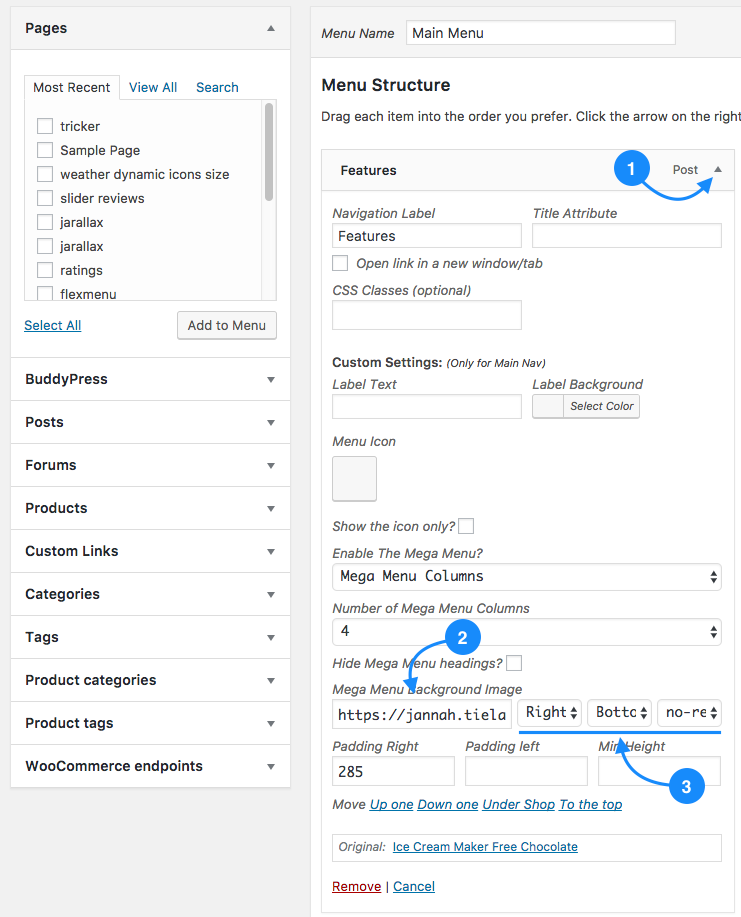Click the Pages list scrollbar
Image resolution: width=741 pixels, height=917 pixels.
click(269, 152)
